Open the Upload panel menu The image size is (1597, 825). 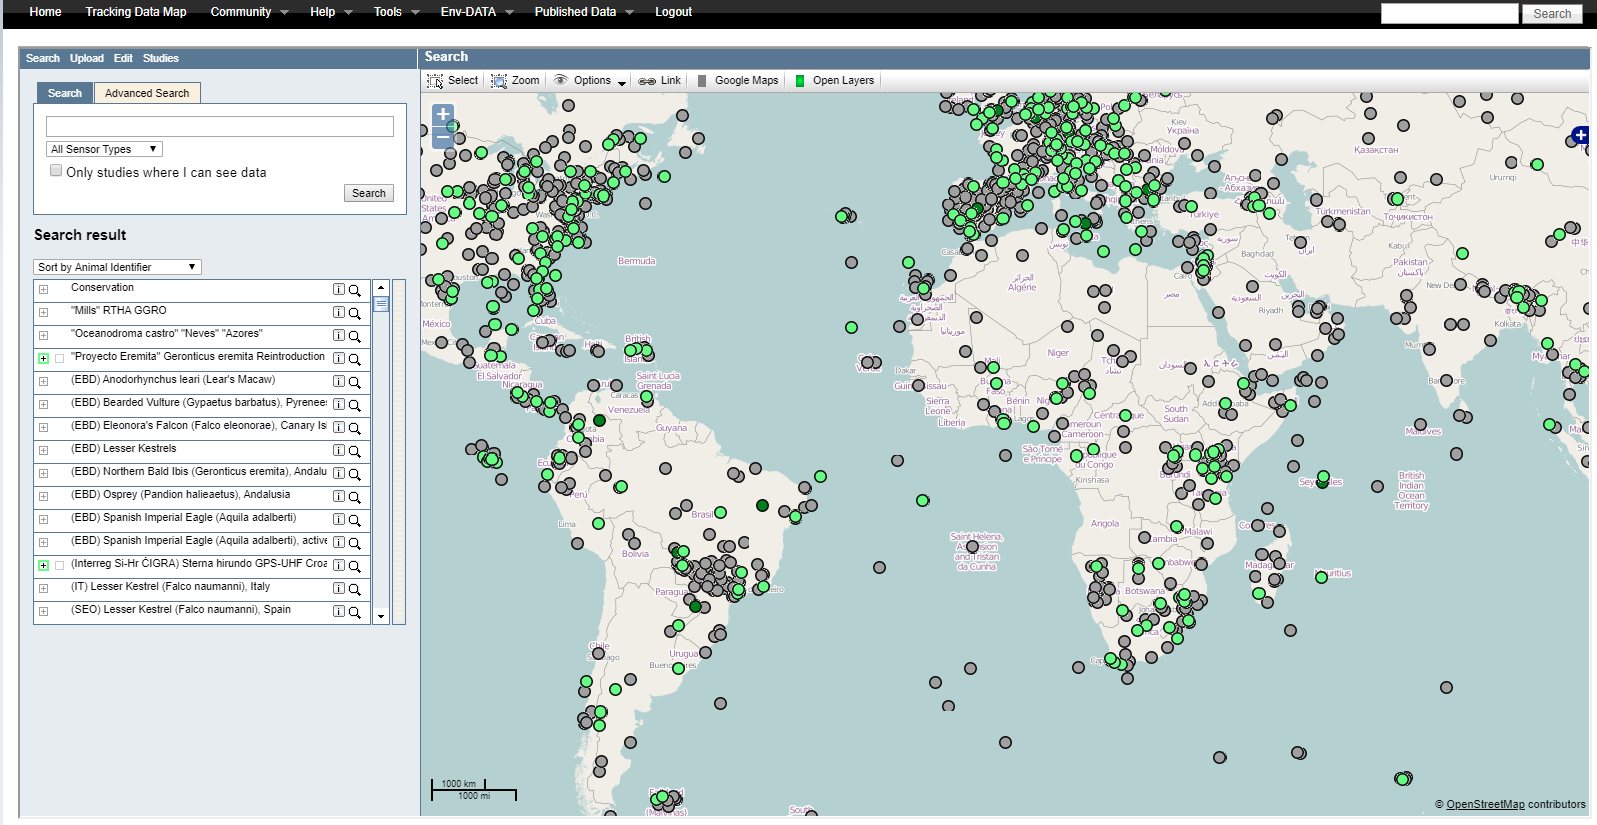[x=87, y=58]
